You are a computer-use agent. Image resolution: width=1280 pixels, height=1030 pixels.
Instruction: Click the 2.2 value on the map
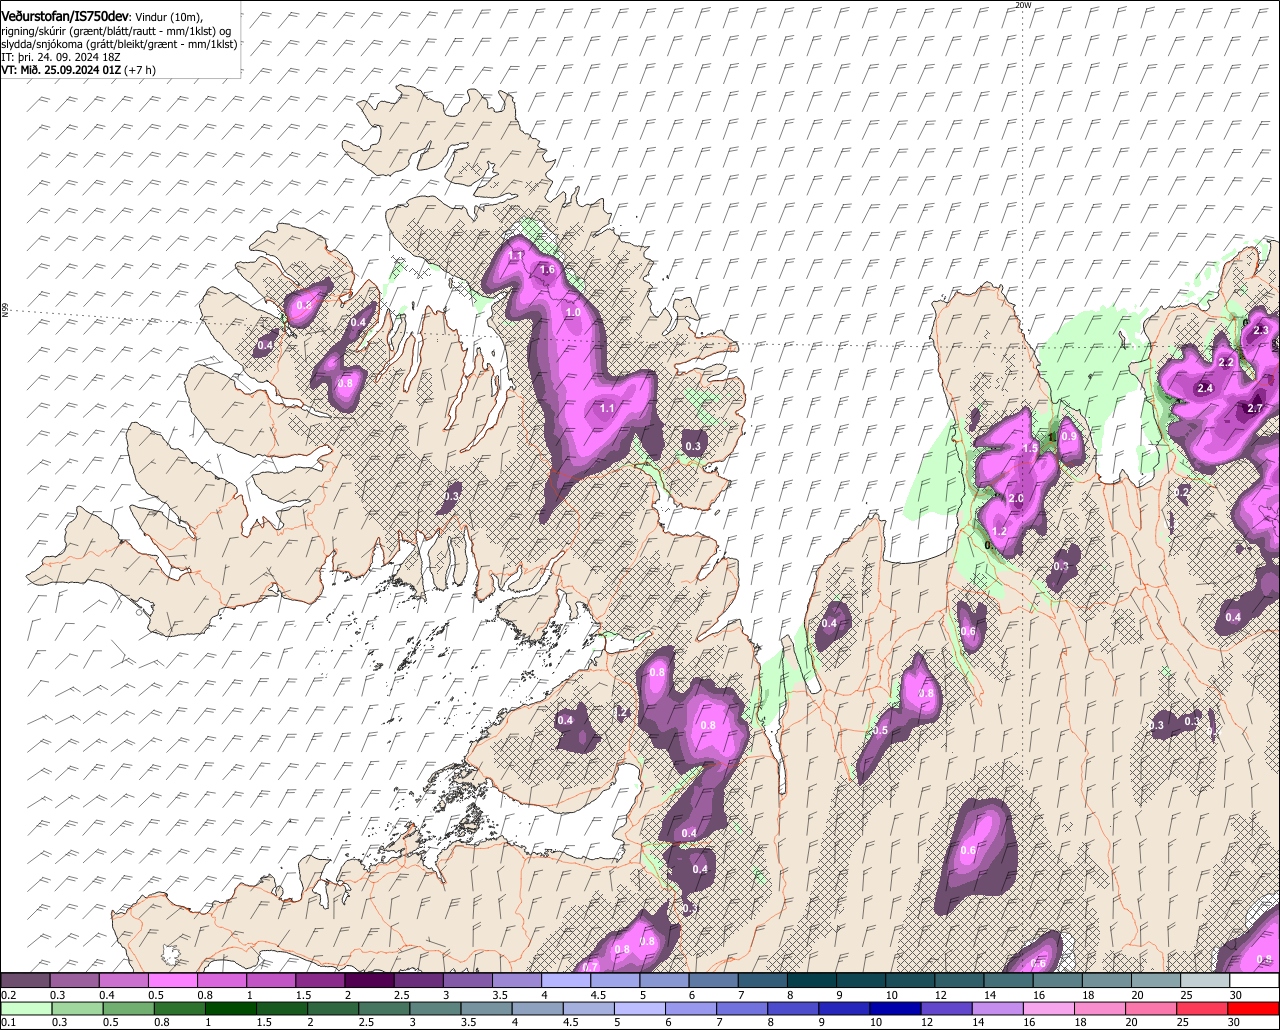click(x=1227, y=362)
